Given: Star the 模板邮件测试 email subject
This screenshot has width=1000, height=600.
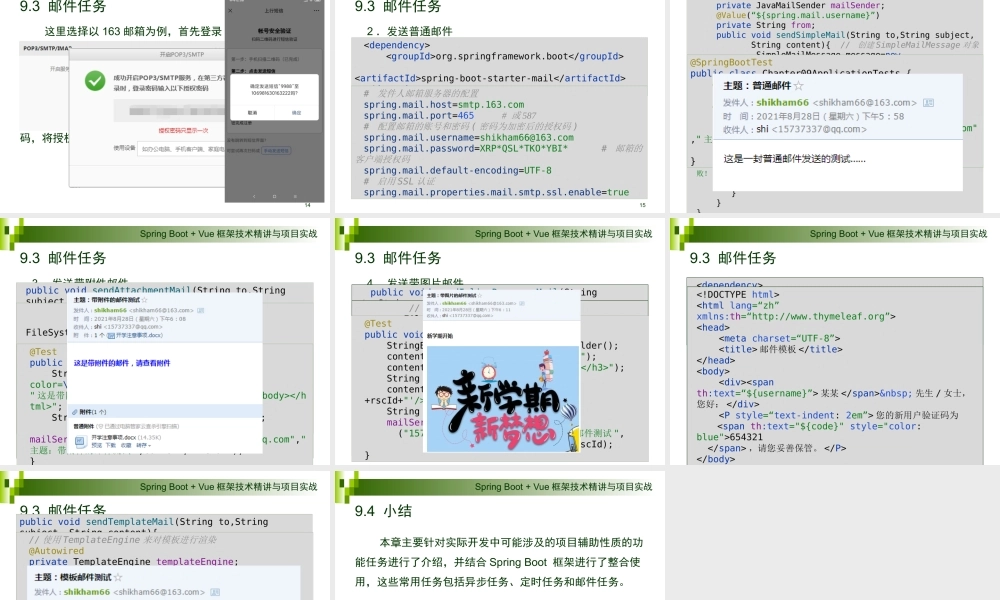Looking at the screenshot, I should (x=118, y=577).
